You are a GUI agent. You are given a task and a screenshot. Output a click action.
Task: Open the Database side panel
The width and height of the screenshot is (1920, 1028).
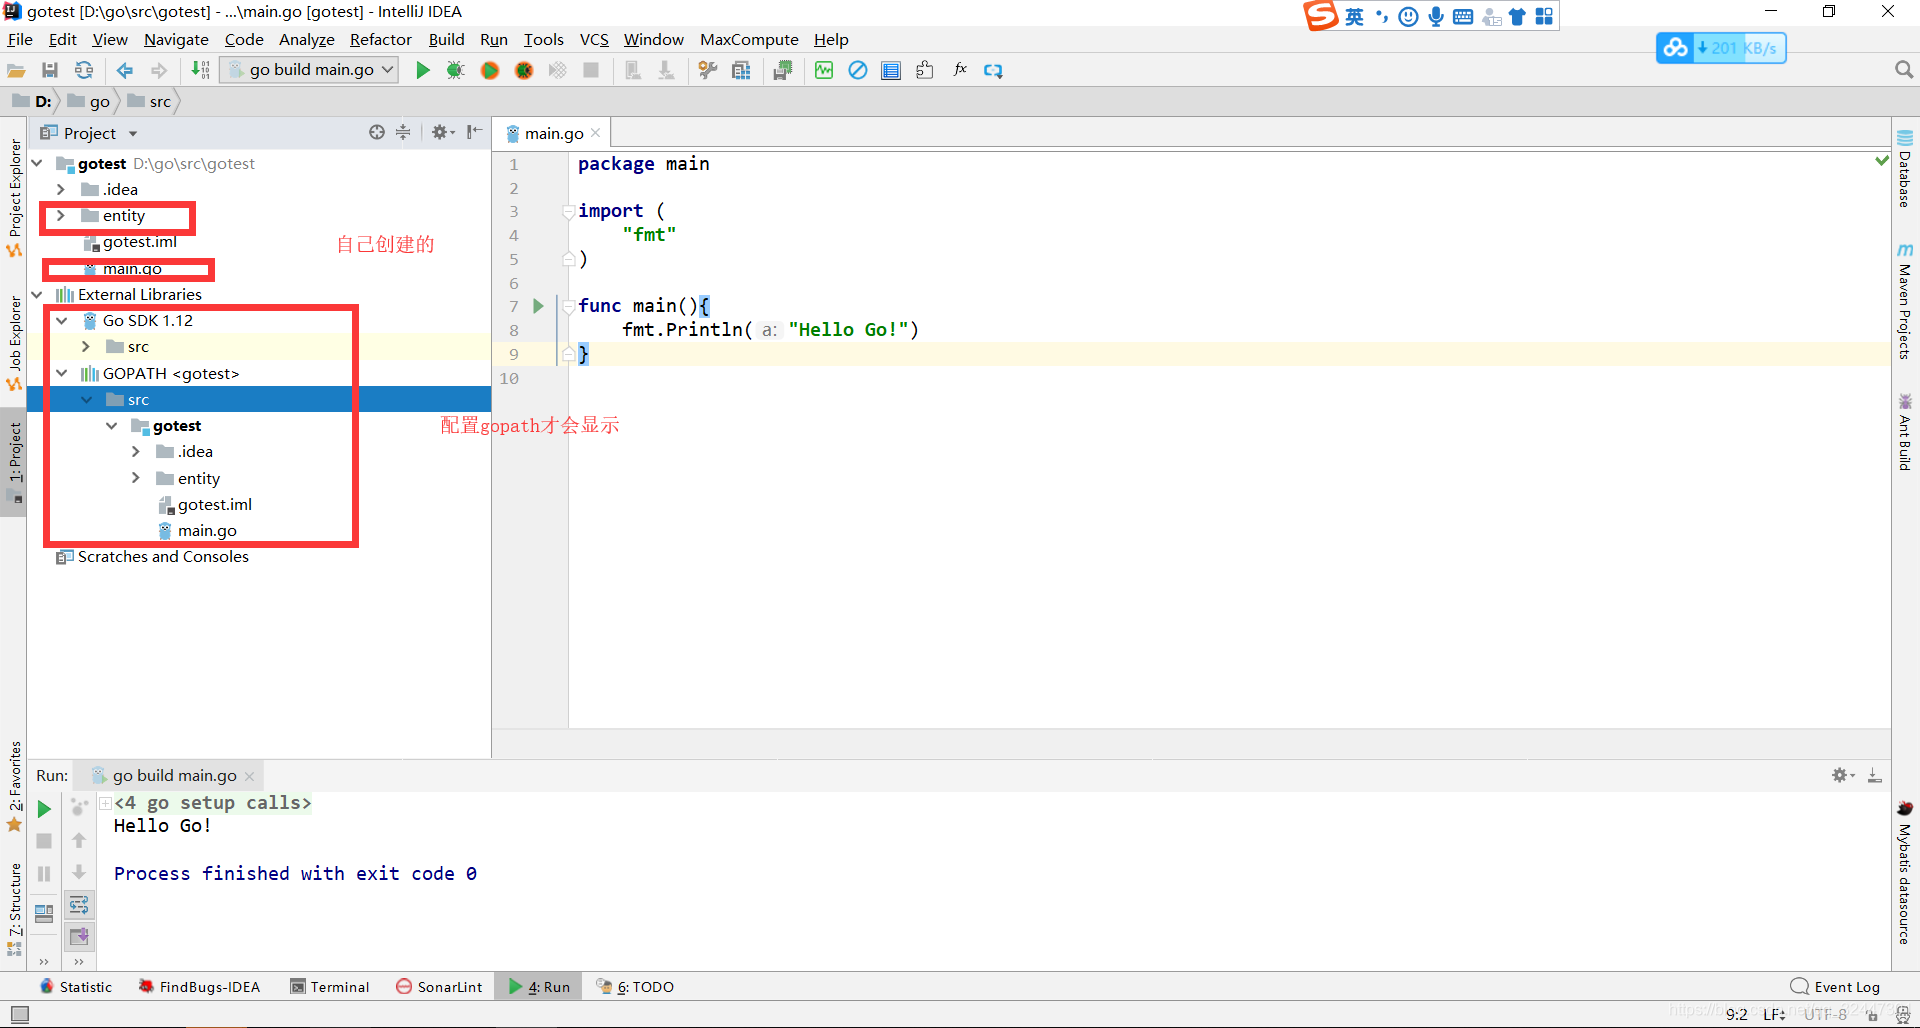click(1905, 168)
